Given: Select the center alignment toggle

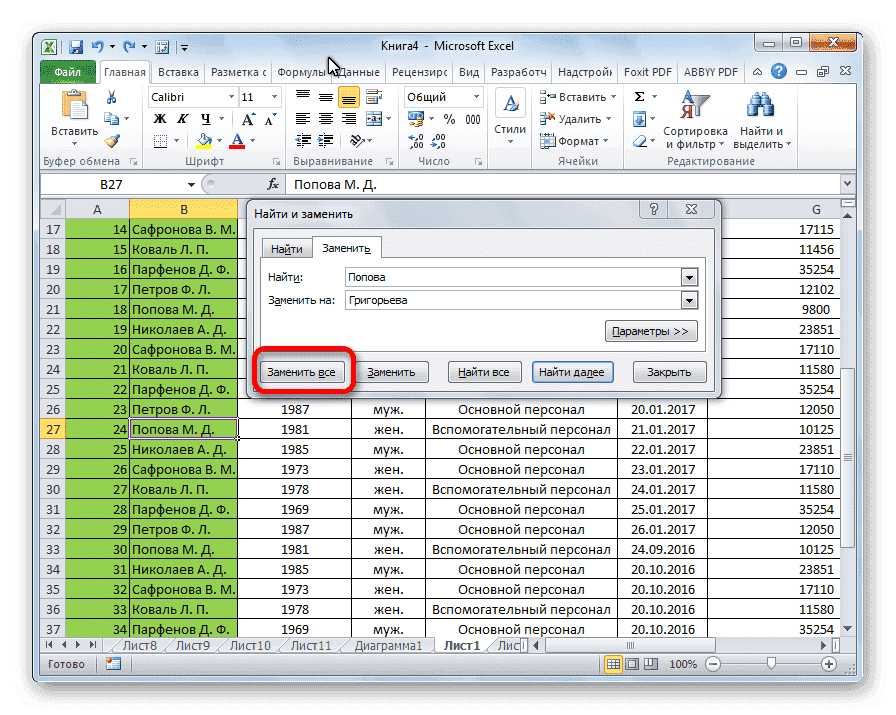Looking at the screenshot, I should pos(325,118).
